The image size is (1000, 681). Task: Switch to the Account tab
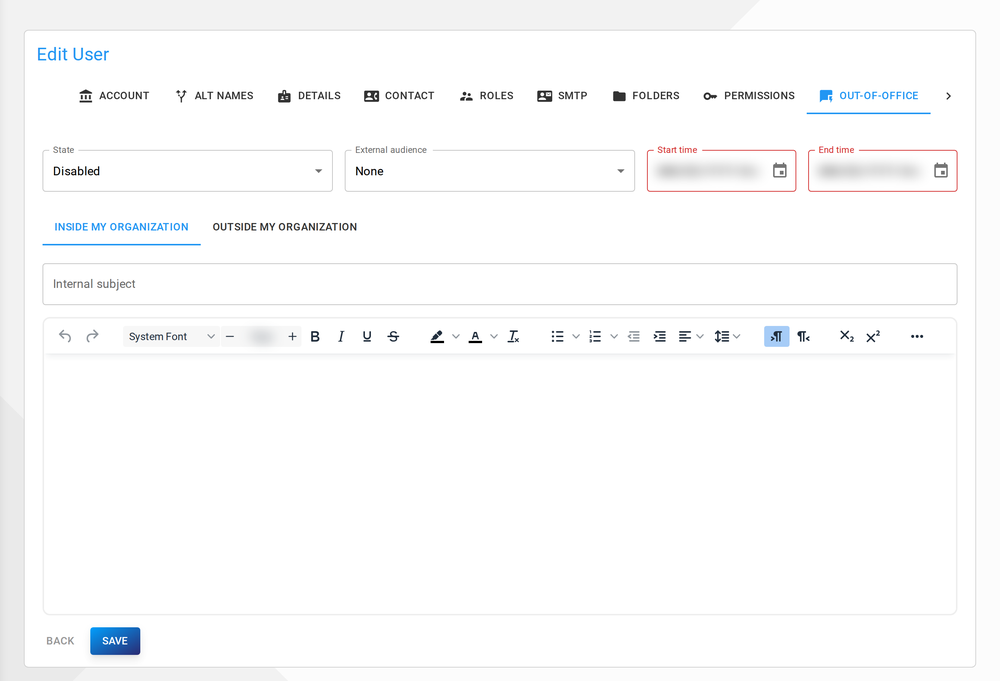click(x=114, y=96)
